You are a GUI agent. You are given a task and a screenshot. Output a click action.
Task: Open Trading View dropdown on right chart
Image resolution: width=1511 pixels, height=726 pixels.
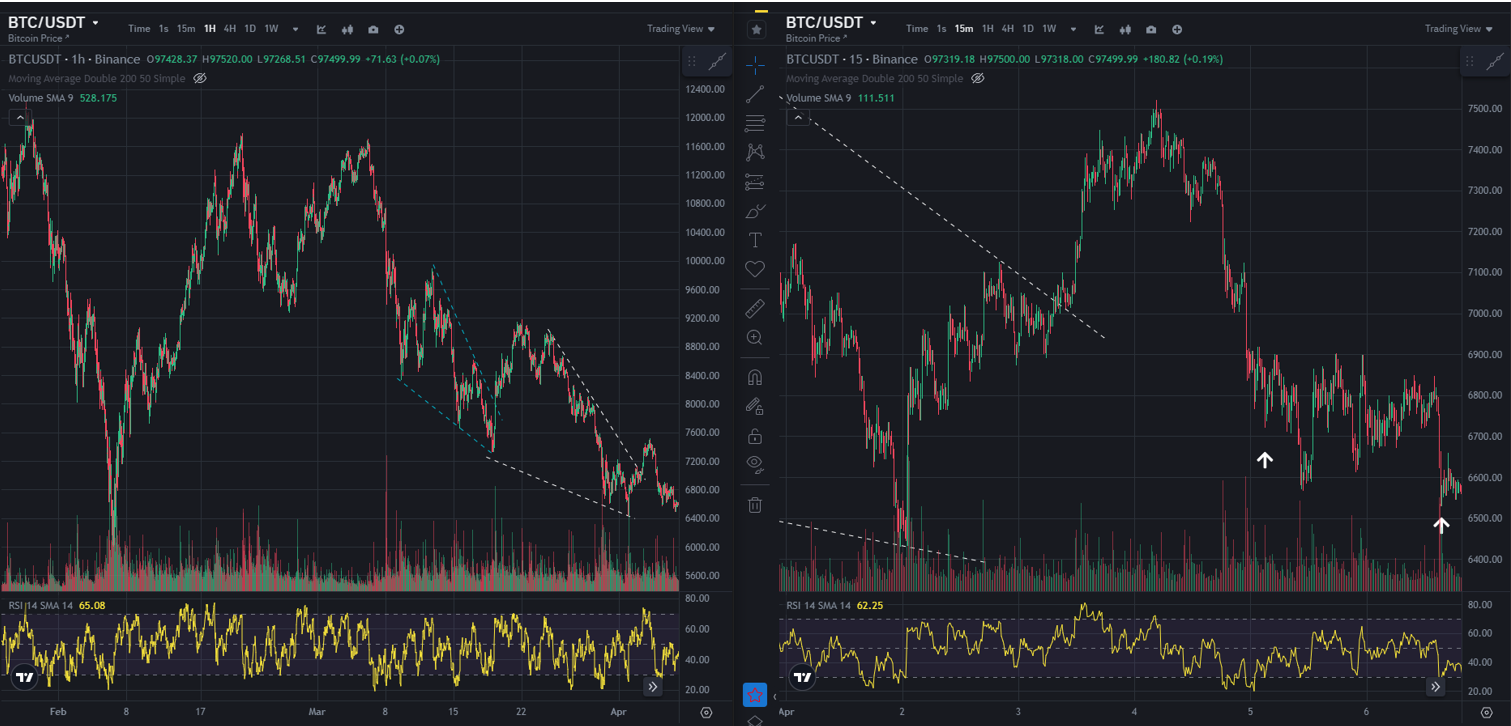(1459, 29)
